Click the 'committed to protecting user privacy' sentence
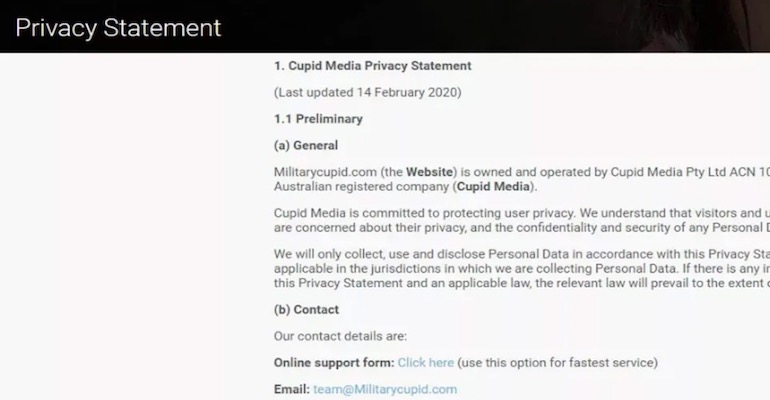 (x=480, y=212)
